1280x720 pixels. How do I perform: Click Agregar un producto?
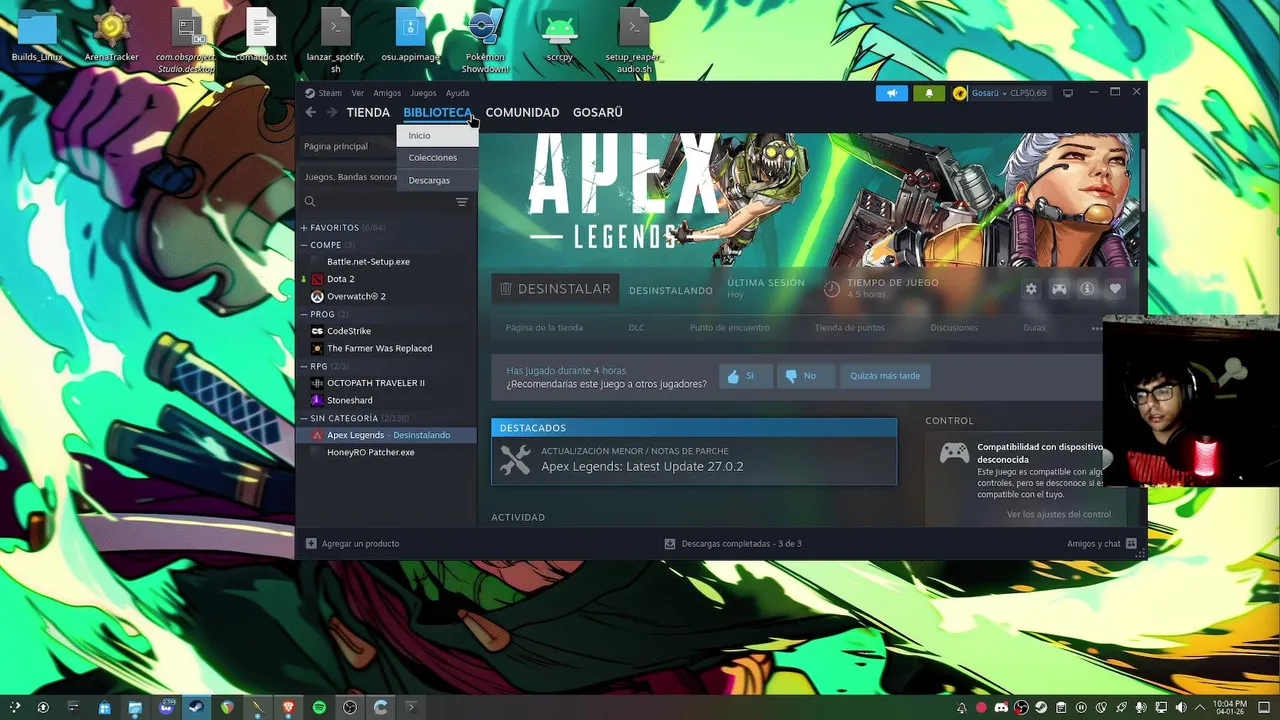(x=352, y=544)
